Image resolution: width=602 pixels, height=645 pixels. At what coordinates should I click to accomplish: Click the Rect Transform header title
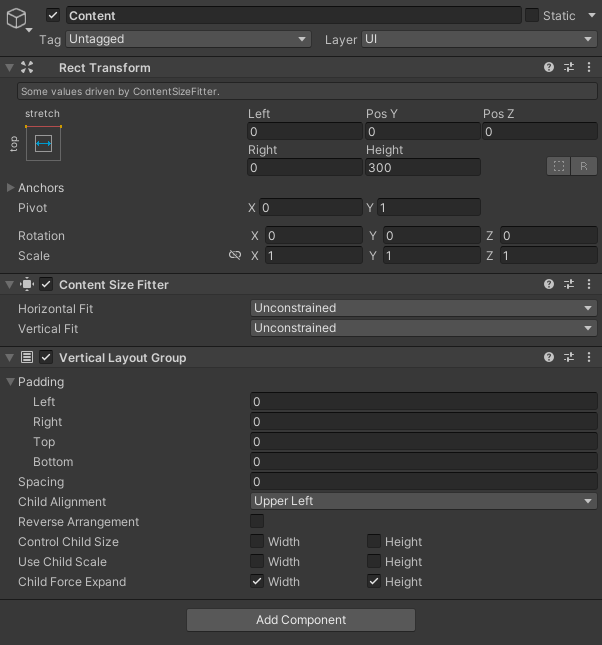(x=105, y=67)
